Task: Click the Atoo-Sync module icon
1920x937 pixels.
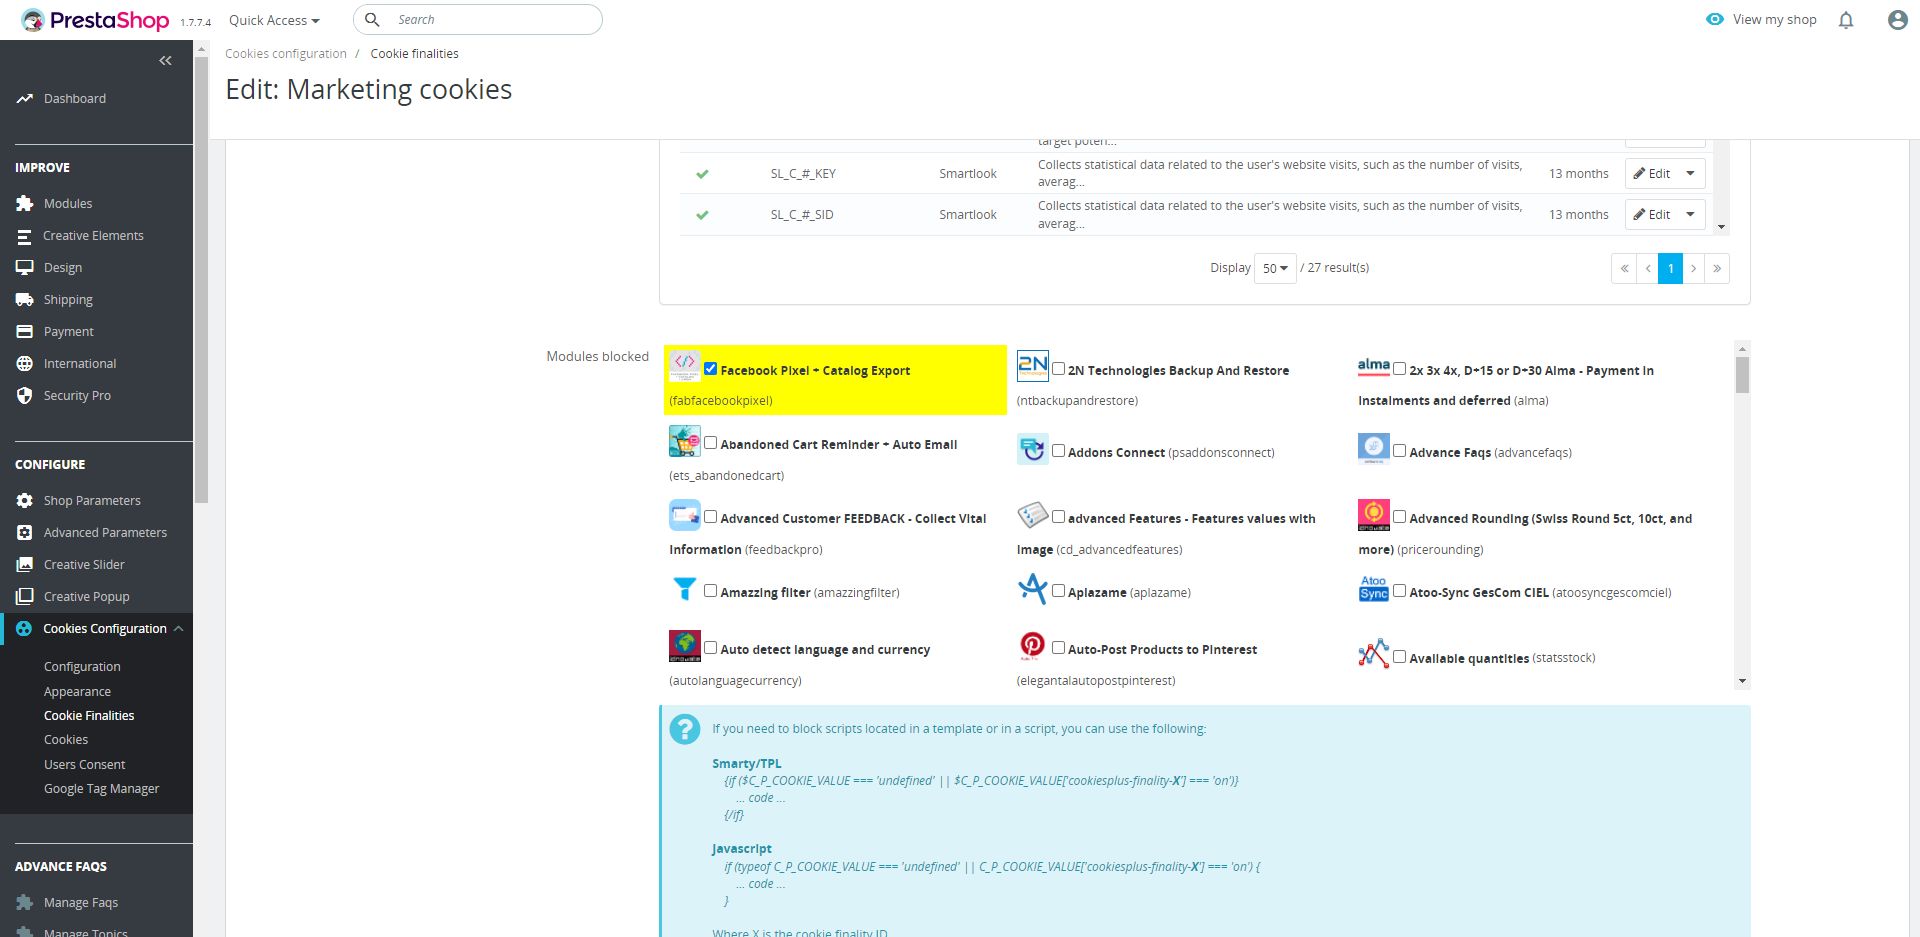Action: [1374, 589]
